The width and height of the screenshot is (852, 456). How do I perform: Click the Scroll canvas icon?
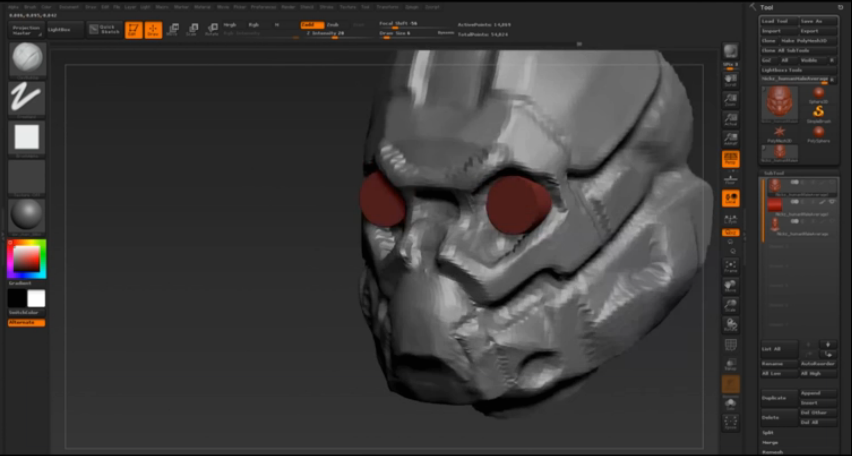point(731,80)
